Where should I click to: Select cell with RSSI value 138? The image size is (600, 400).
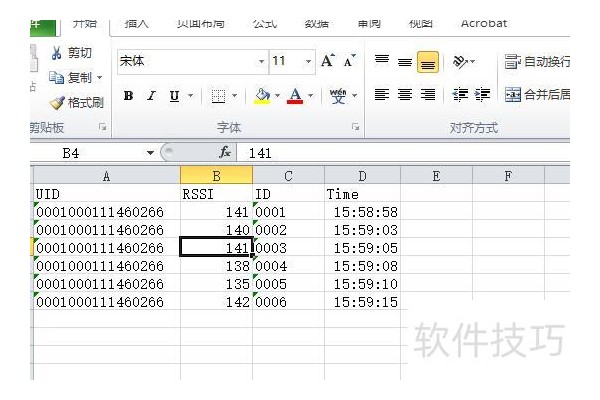tap(216, 266)
